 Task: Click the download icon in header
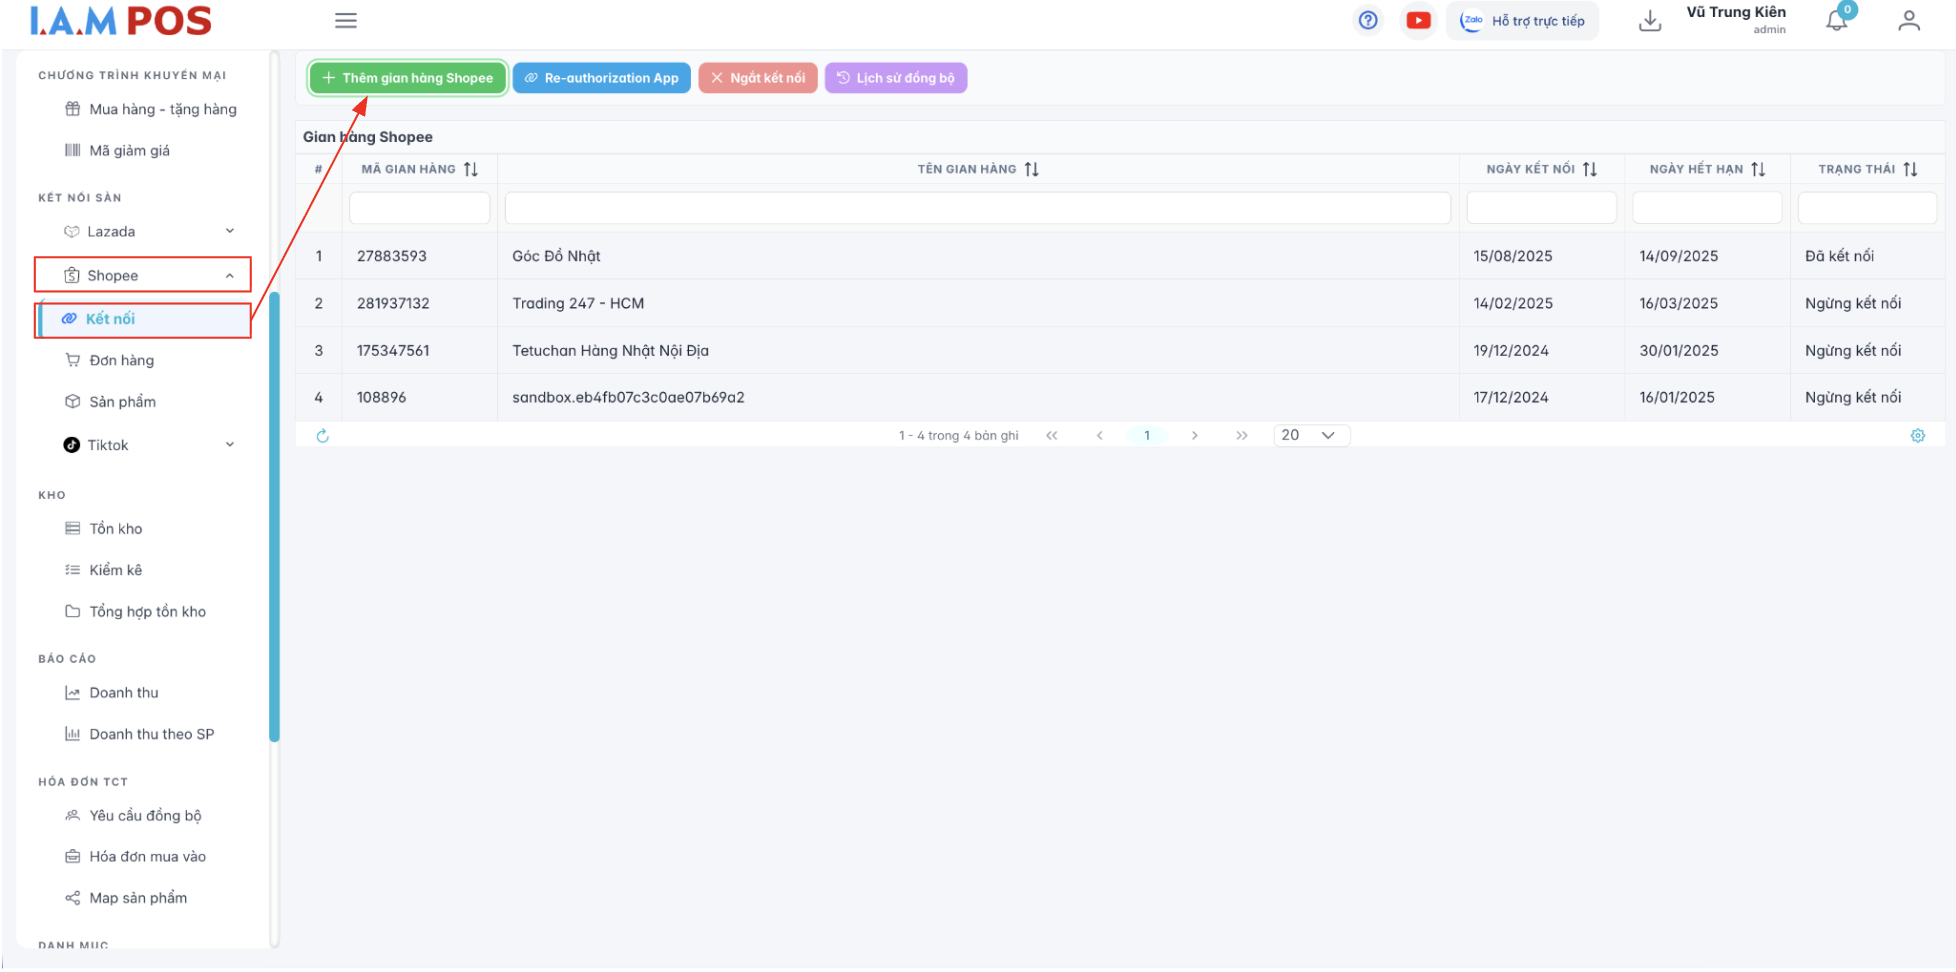[x=1650, y=21]
